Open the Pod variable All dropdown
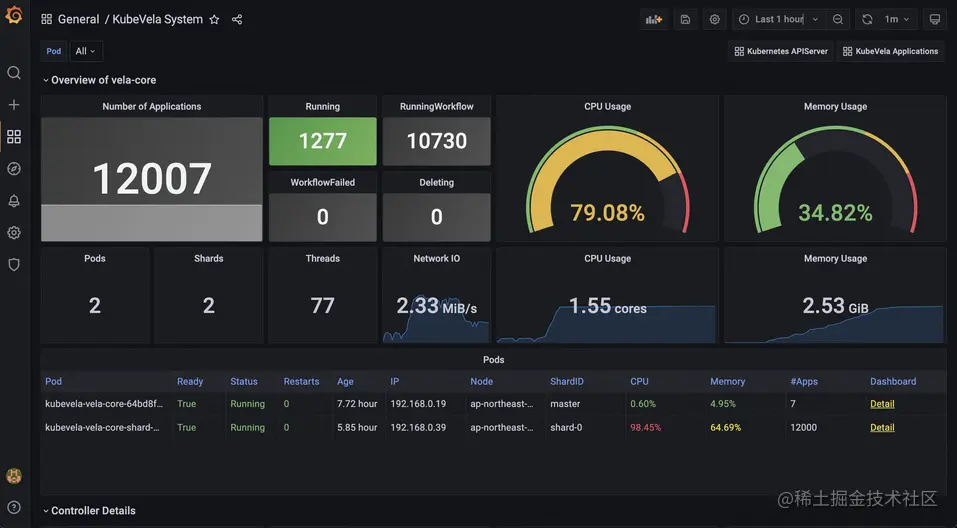This screenshot has height=528, width=957. click(86, 51)
